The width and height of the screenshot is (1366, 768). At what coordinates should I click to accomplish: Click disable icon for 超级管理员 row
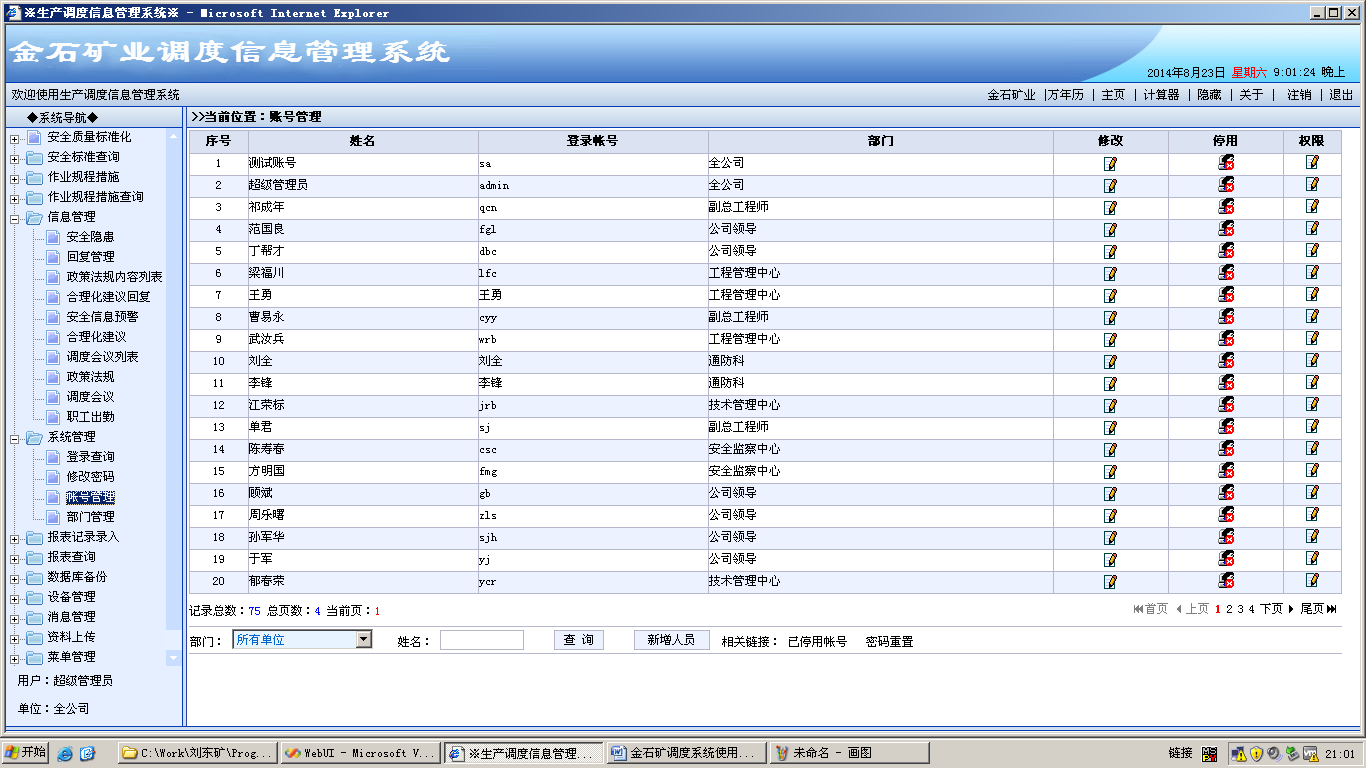1225,185
